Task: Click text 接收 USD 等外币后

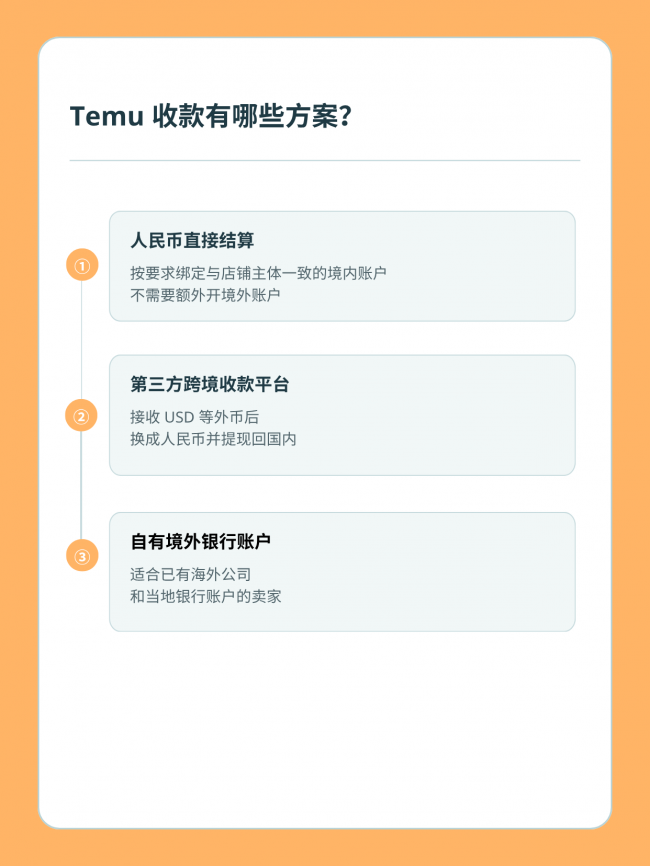Action: pos(194,417)
